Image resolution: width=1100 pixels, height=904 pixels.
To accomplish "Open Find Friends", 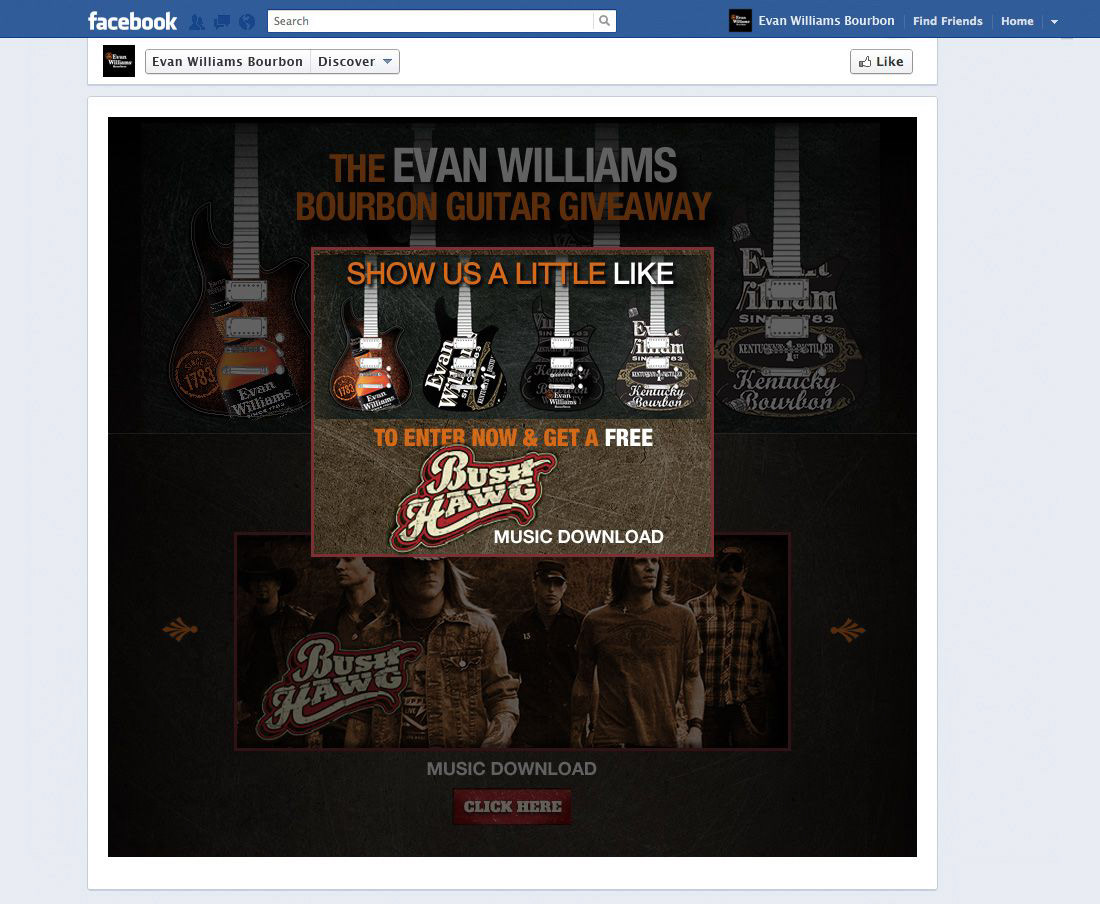I will coord(947,21).
